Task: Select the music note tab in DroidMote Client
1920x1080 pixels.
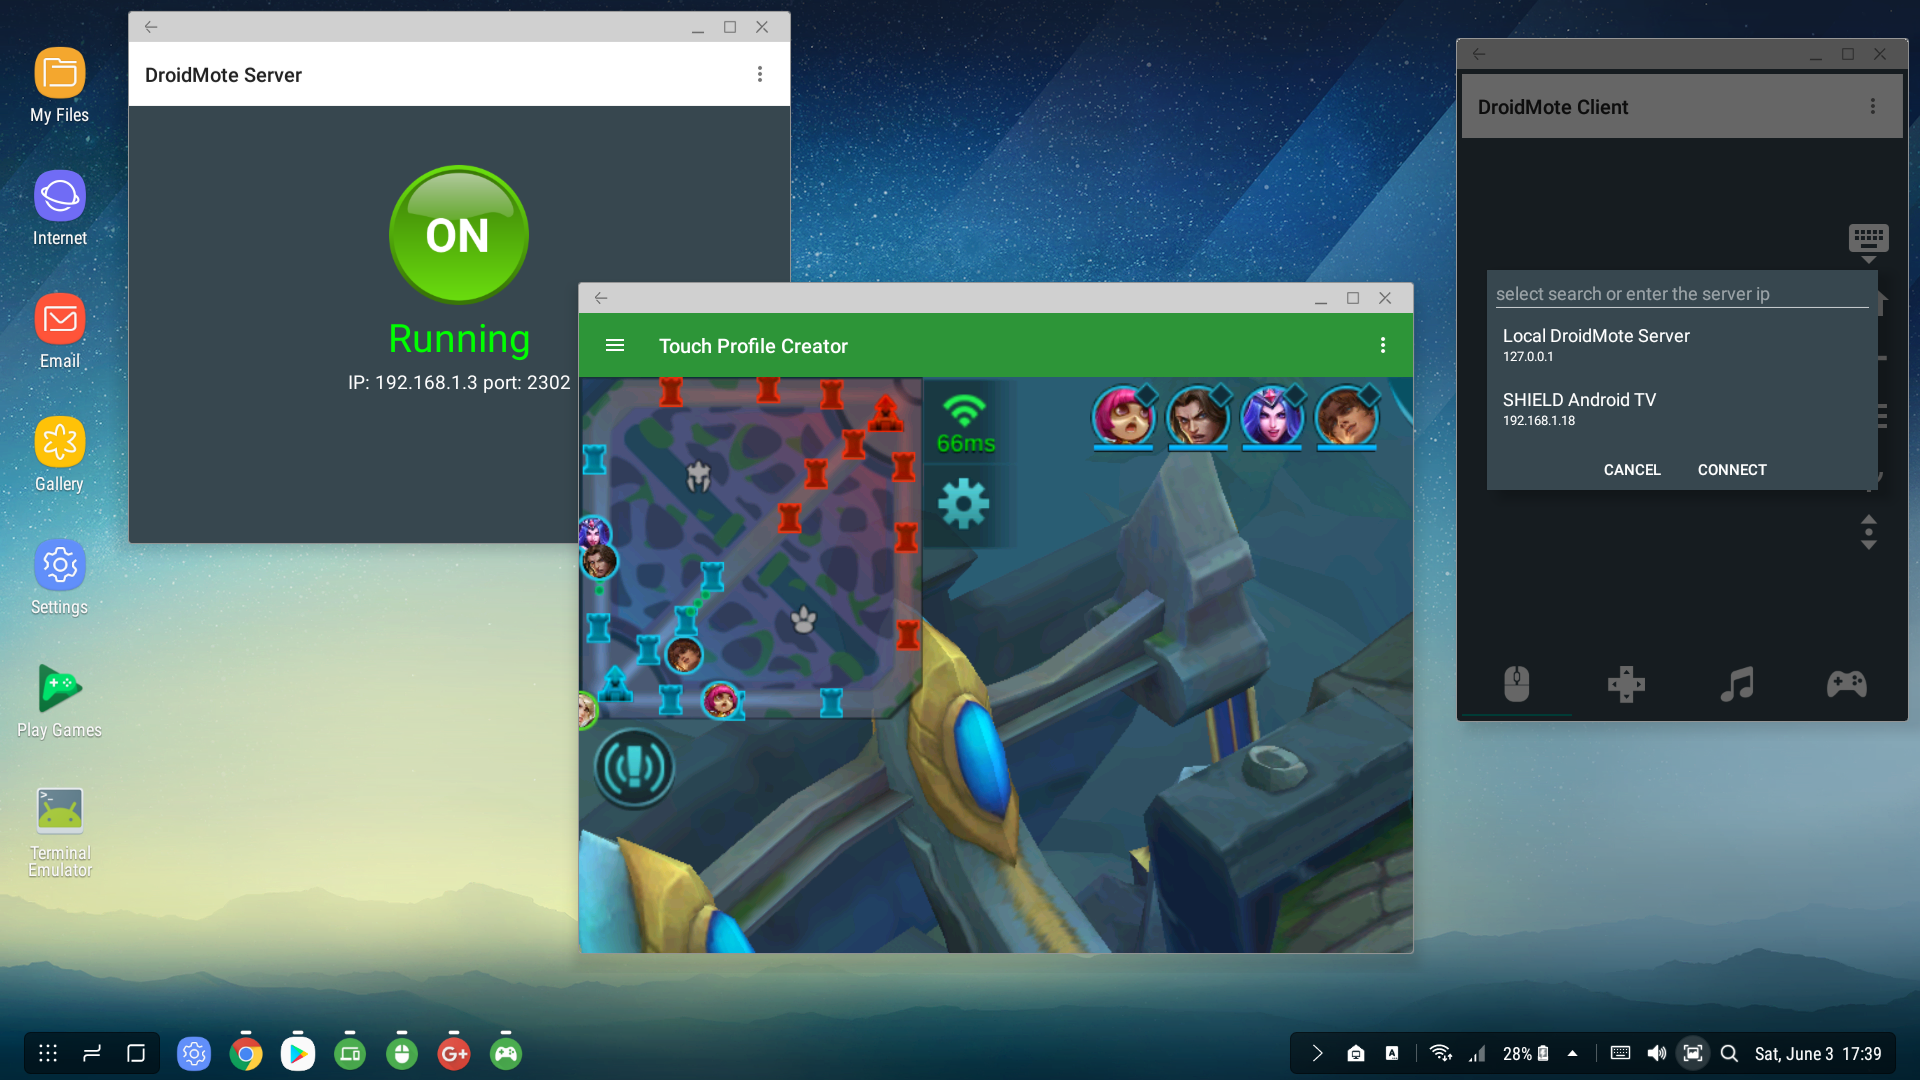Action: click(1737, 684)
